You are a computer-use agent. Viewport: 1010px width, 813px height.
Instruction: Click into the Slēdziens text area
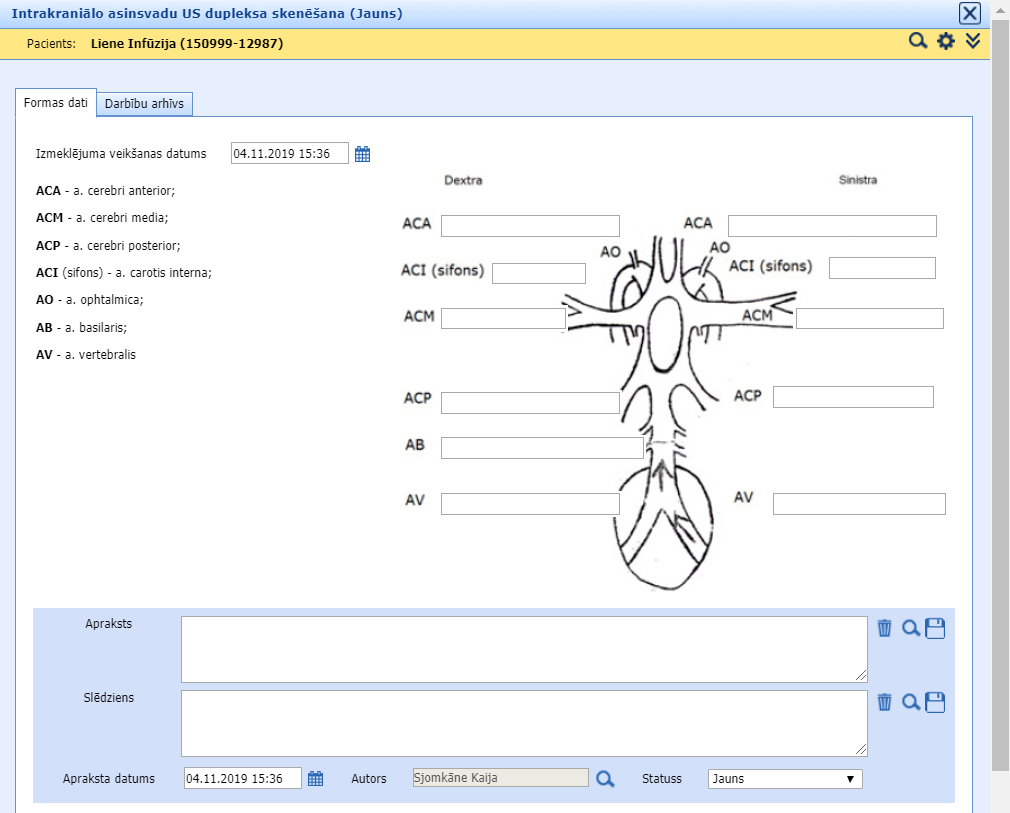[x=523, y=723]
